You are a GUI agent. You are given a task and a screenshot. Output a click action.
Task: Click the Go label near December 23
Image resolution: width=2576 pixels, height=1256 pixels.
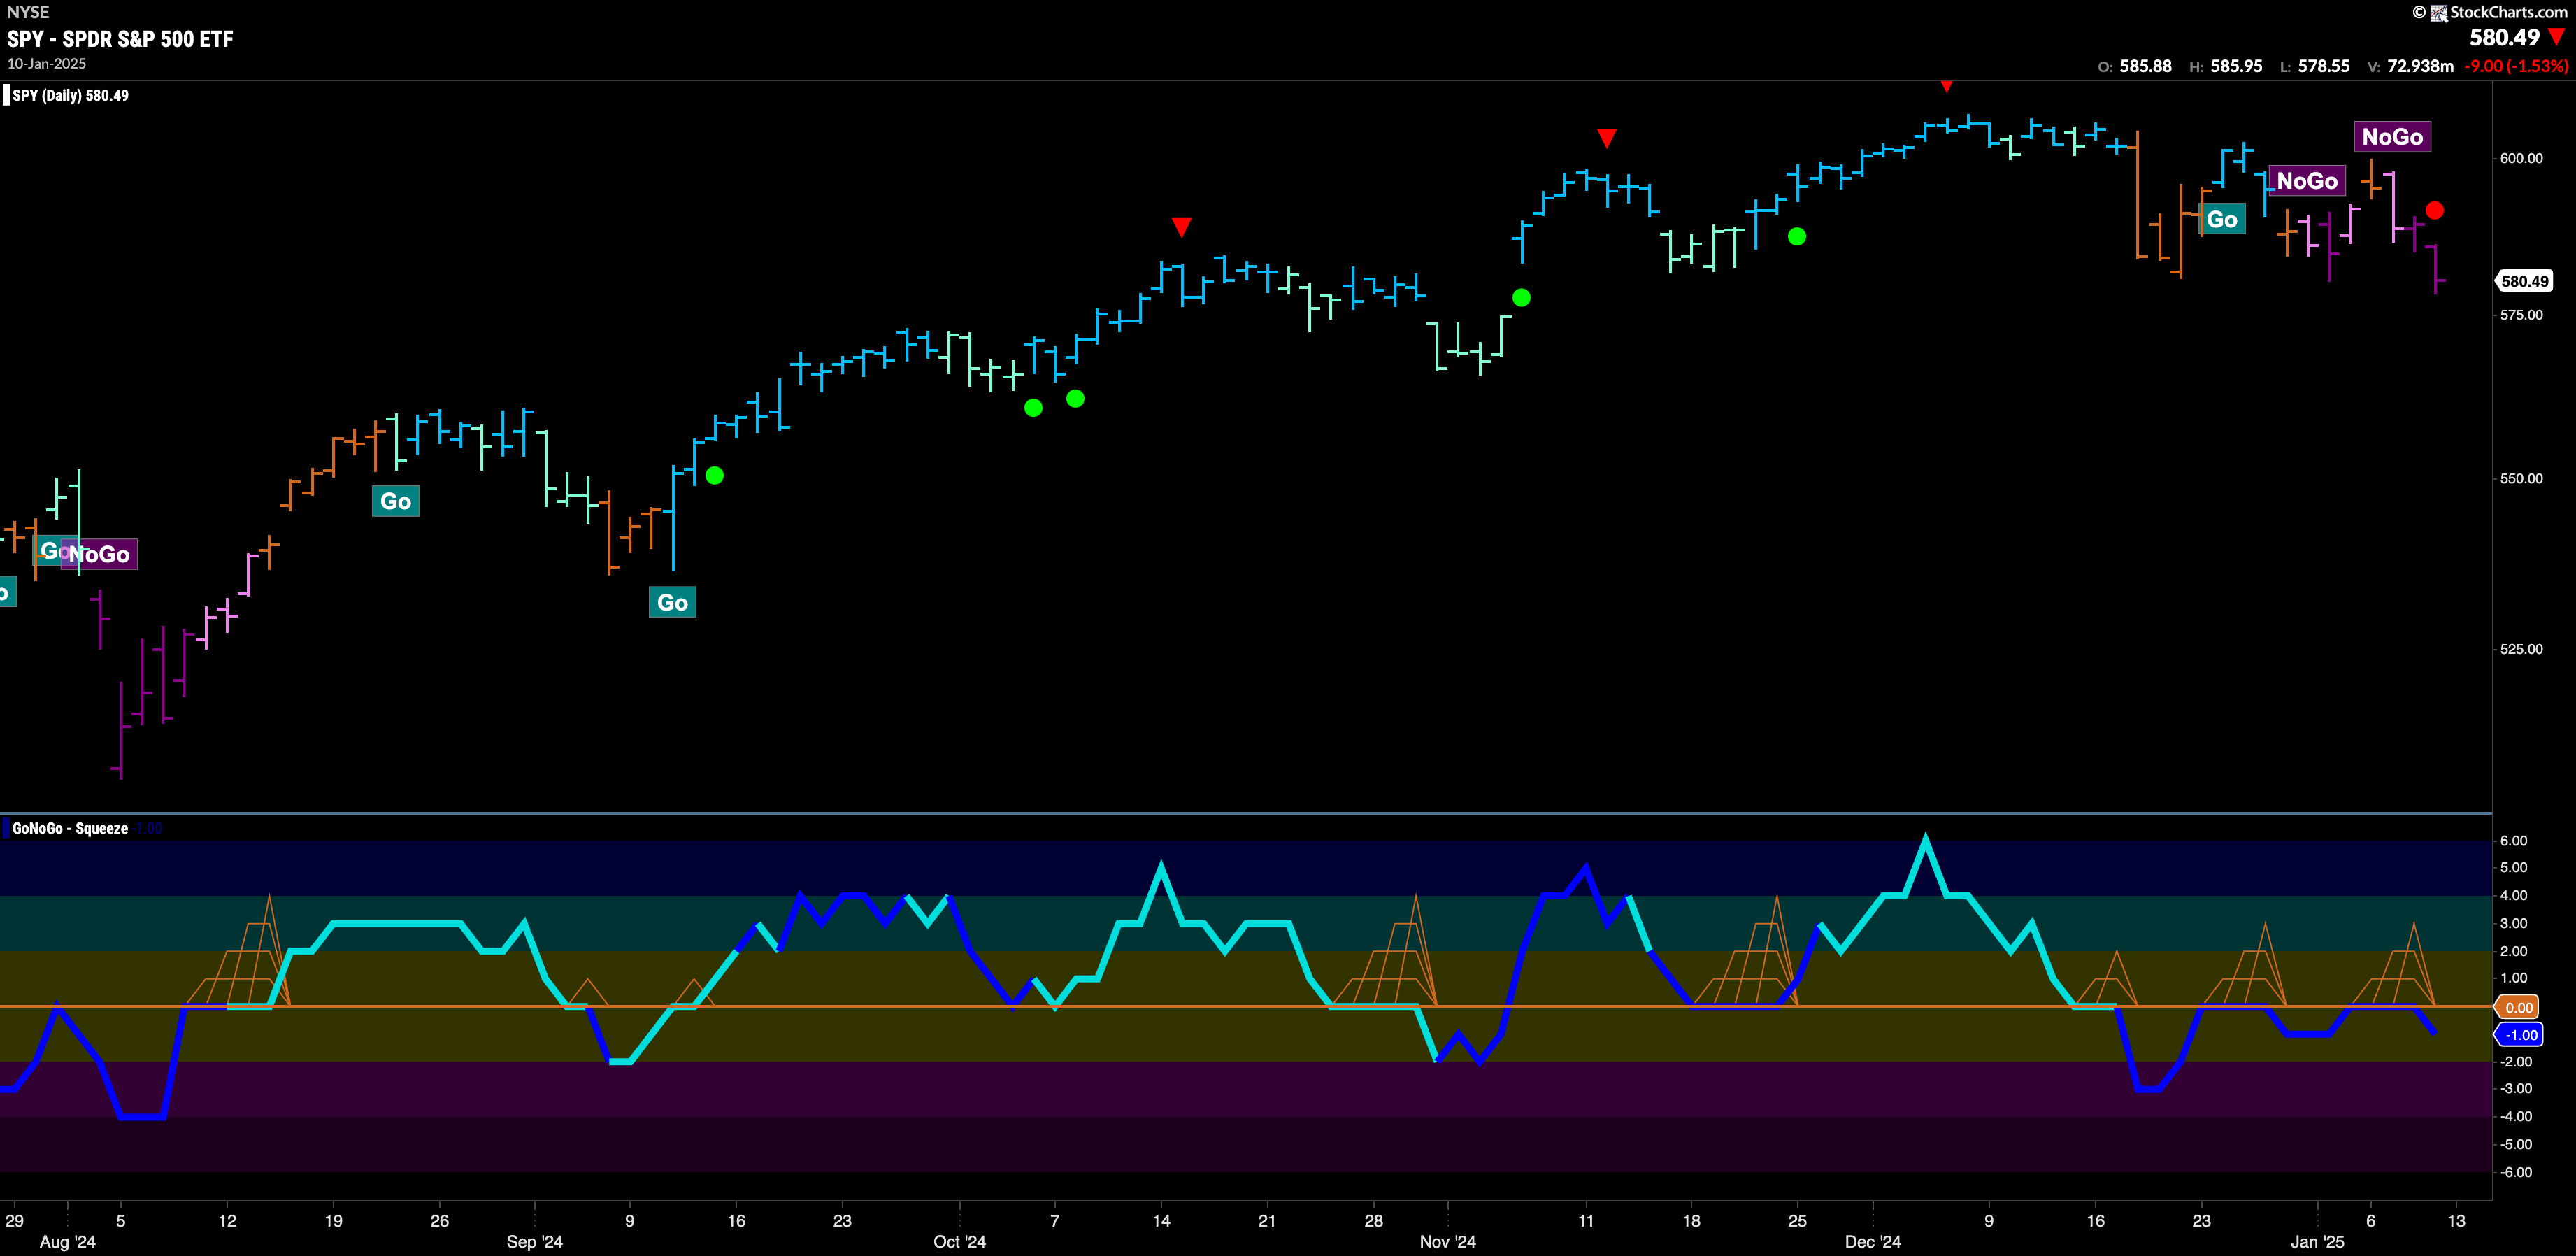pos(2221,219)
